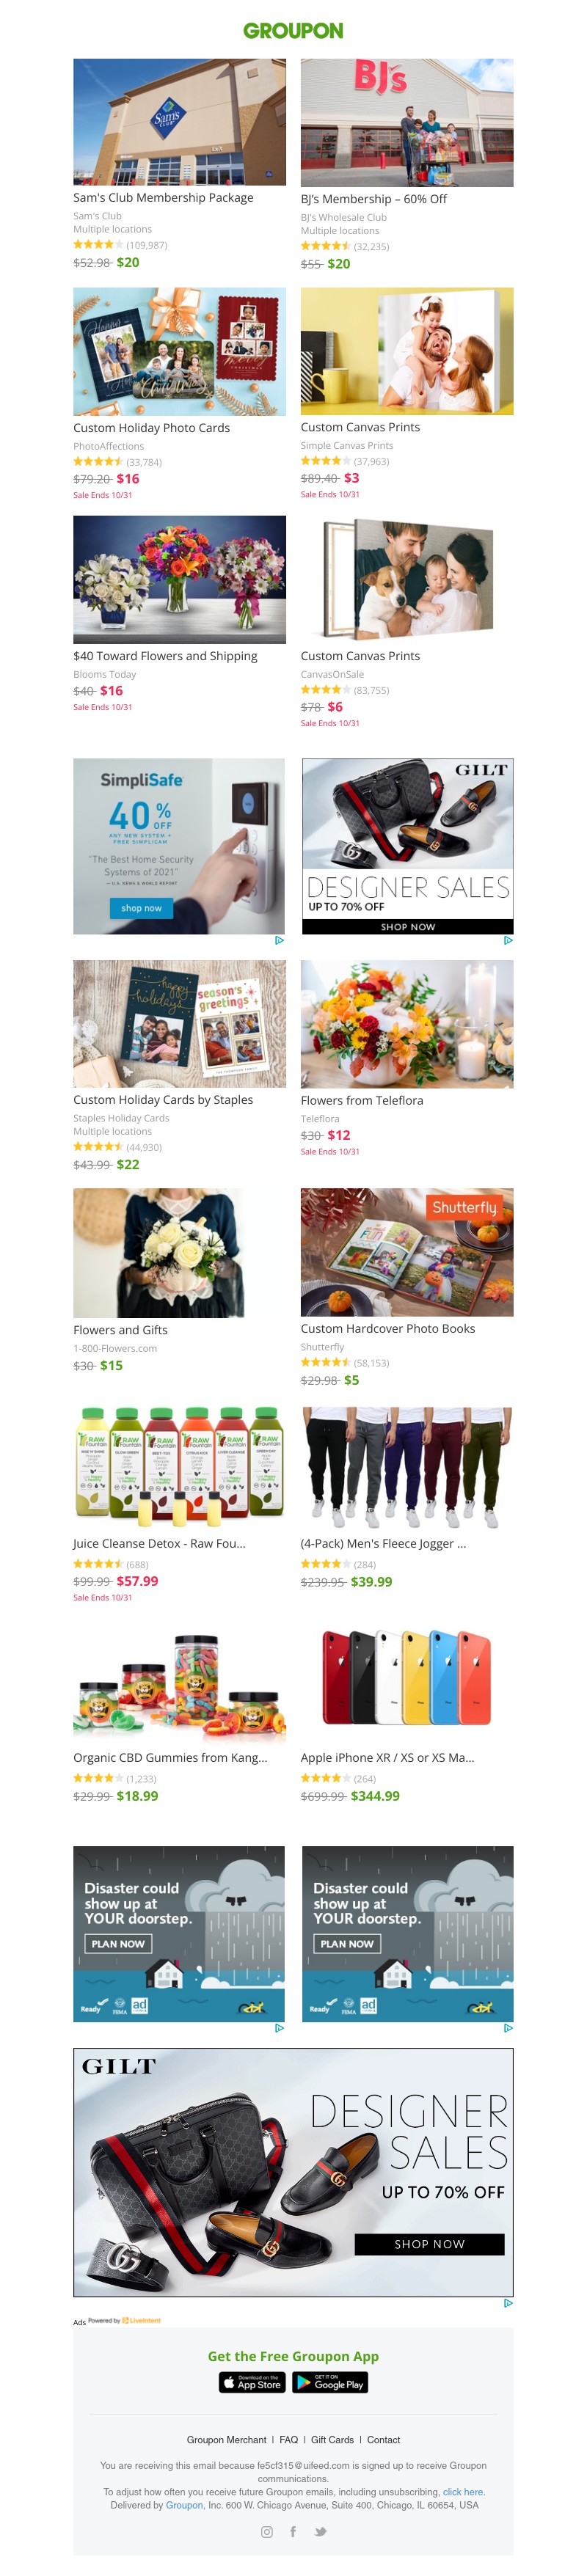Tap the Google Play download badge
The height and width of the screenshot is (2576, 587).
(x=330, y=2383)
